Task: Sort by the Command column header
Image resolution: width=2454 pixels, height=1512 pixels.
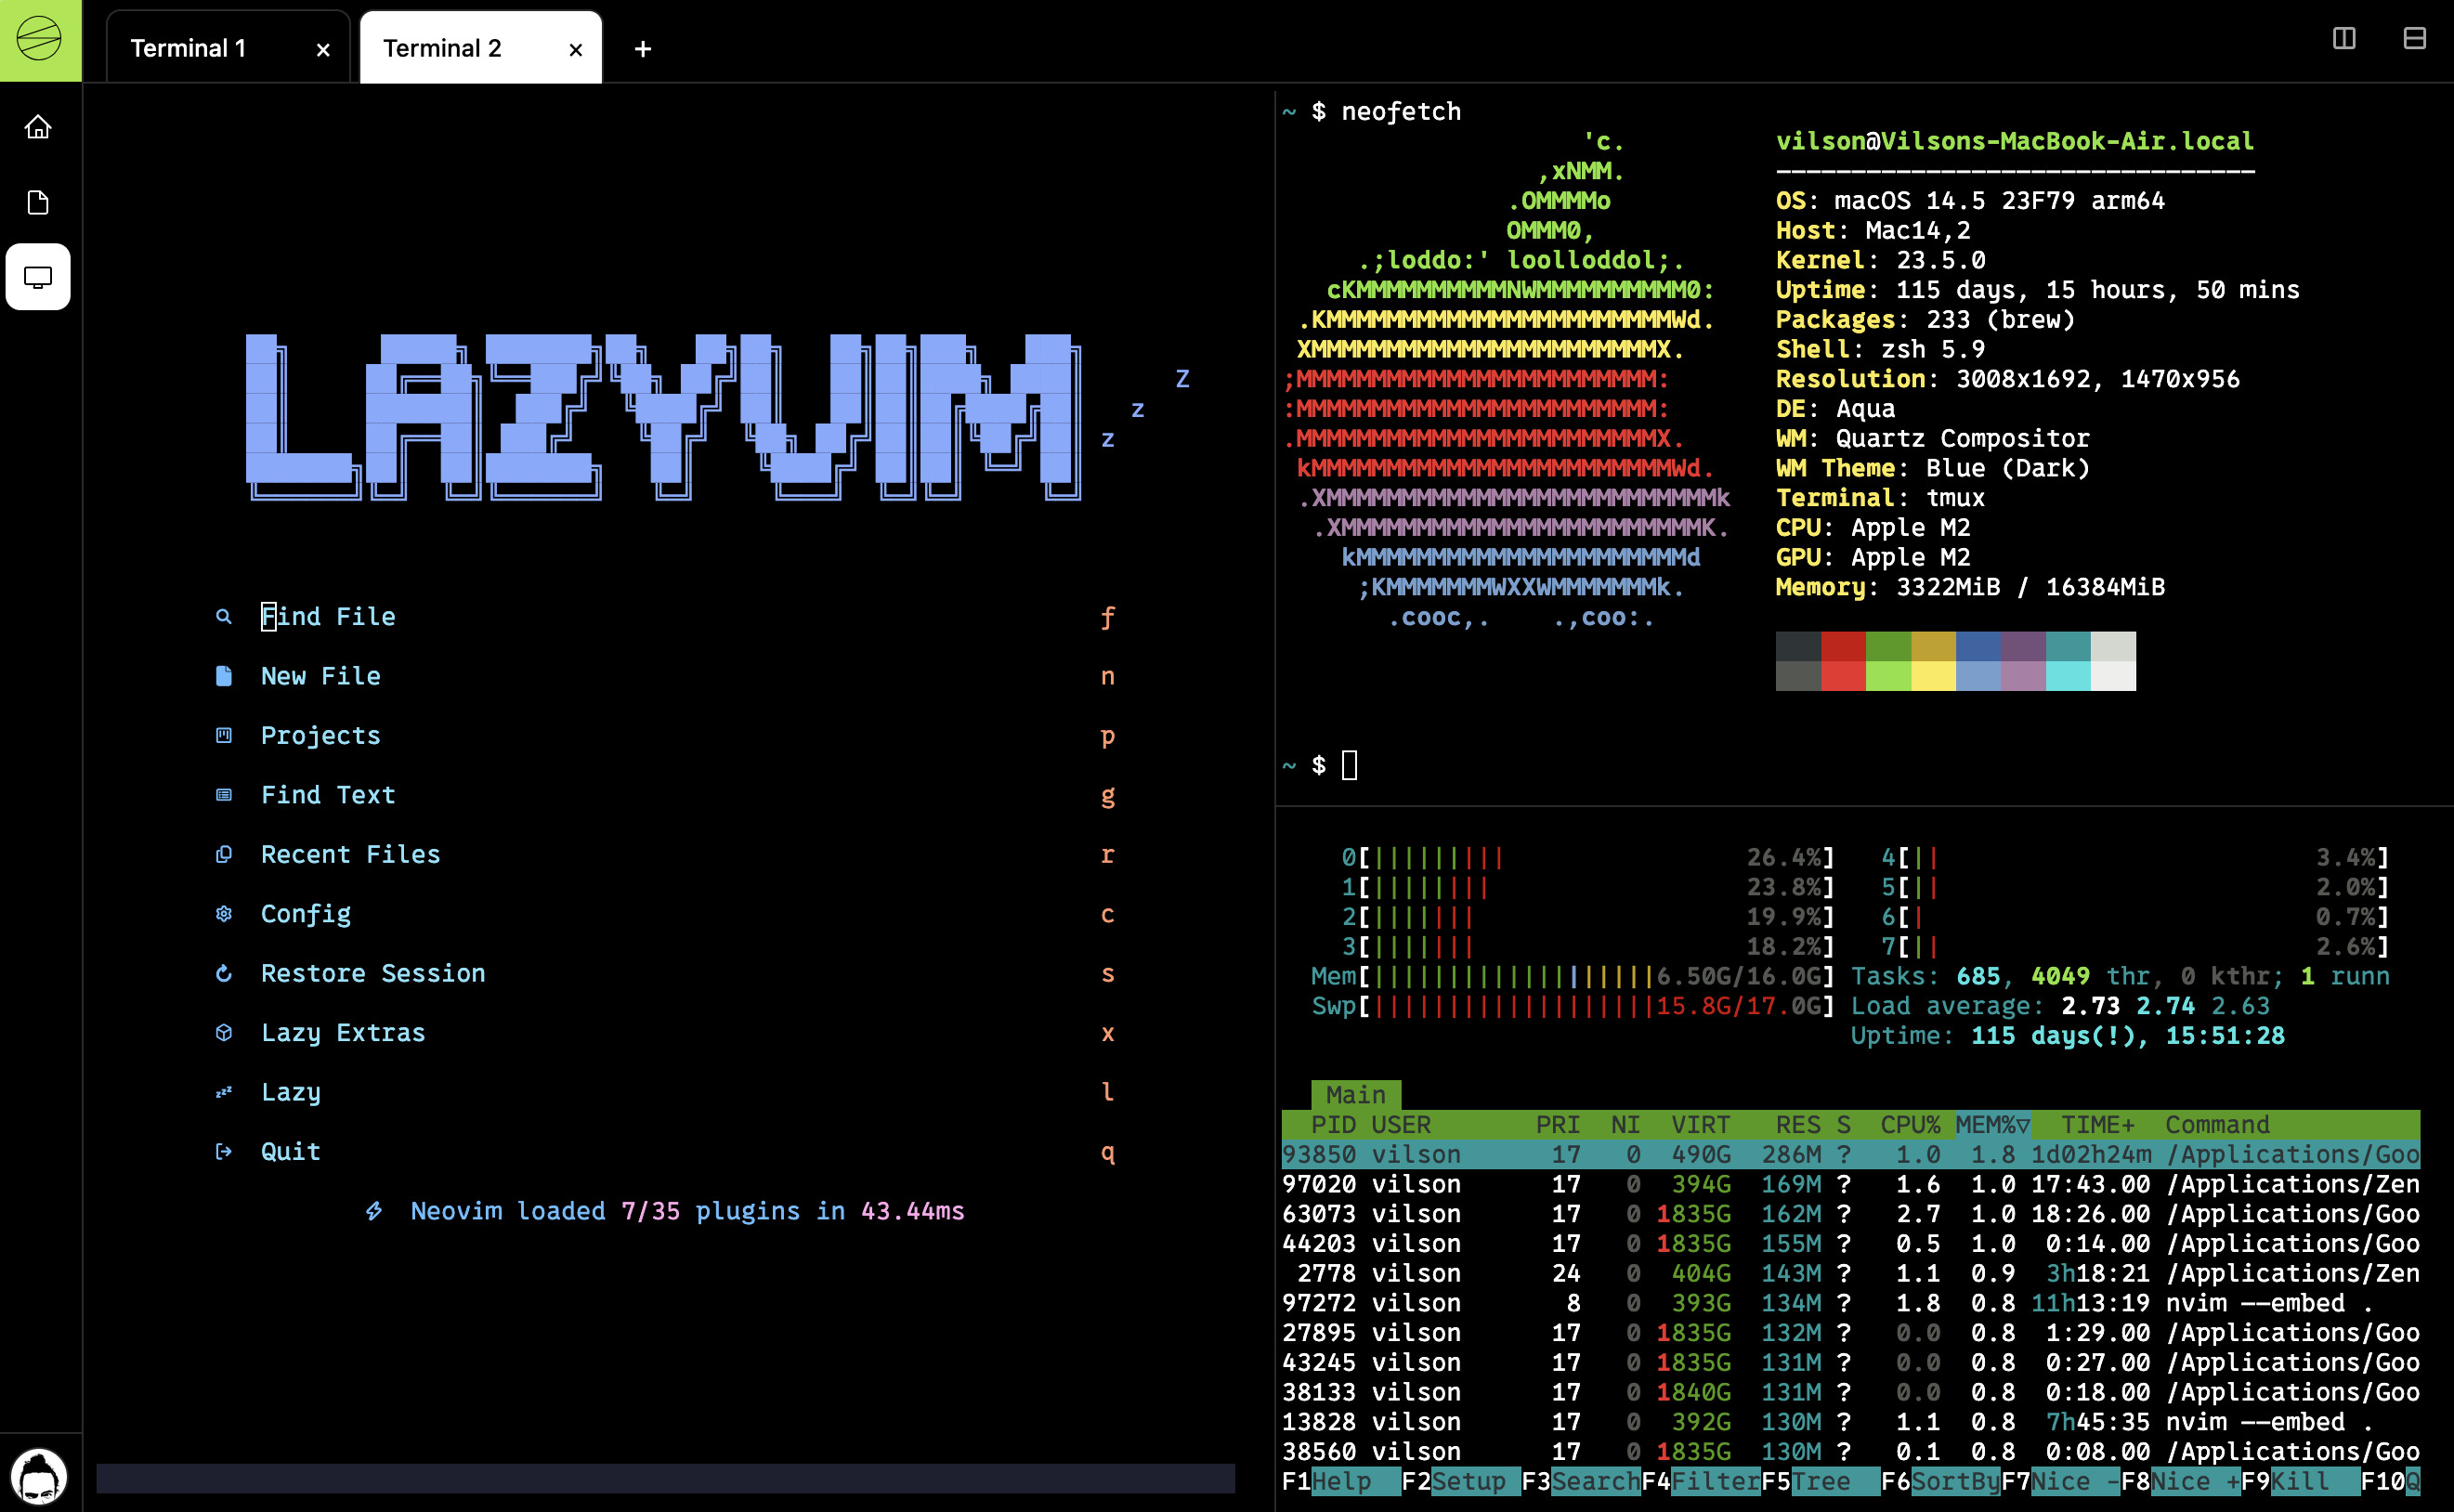Action: (x=2217, y=1125)
